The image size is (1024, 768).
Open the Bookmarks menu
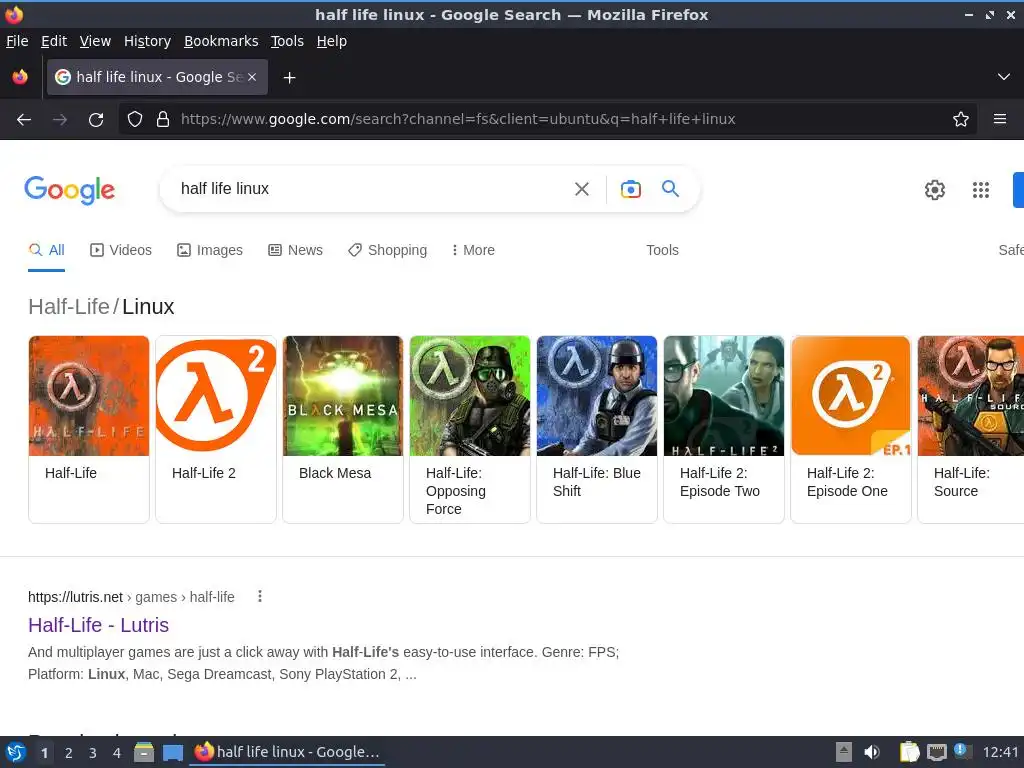click(x=221, y=41)
